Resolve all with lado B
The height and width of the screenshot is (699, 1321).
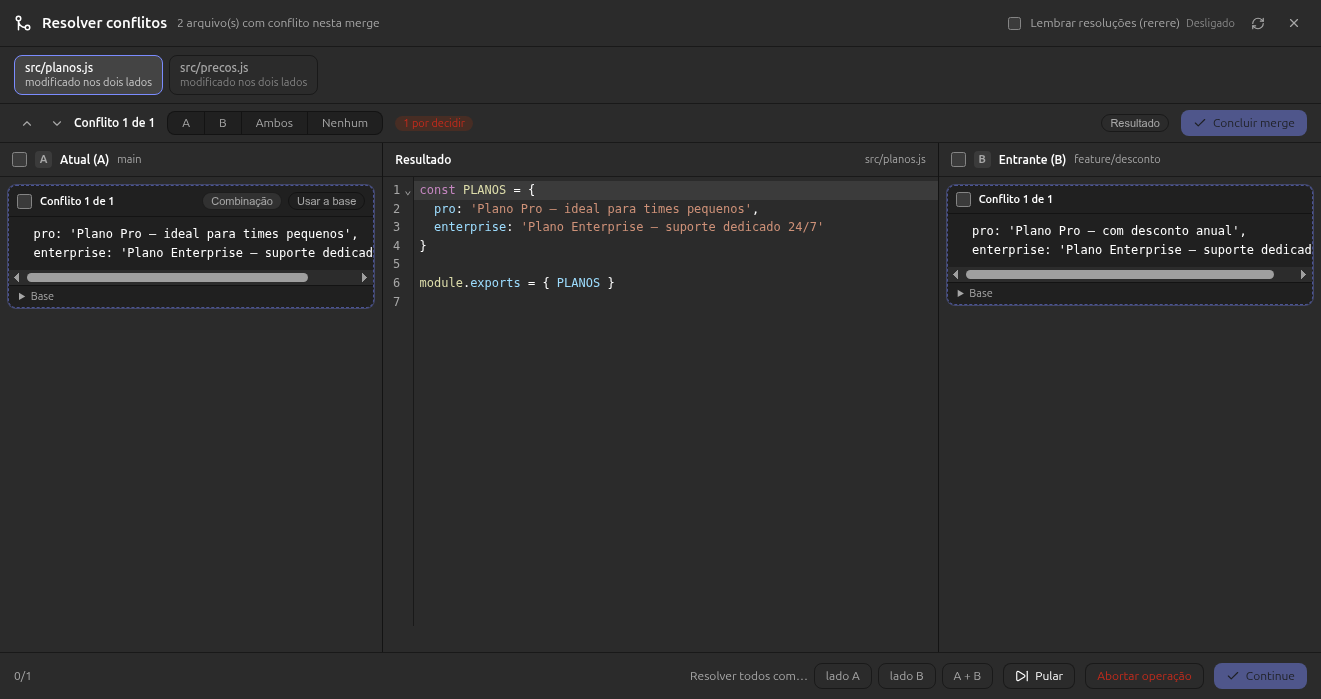(x=907, y=676)
